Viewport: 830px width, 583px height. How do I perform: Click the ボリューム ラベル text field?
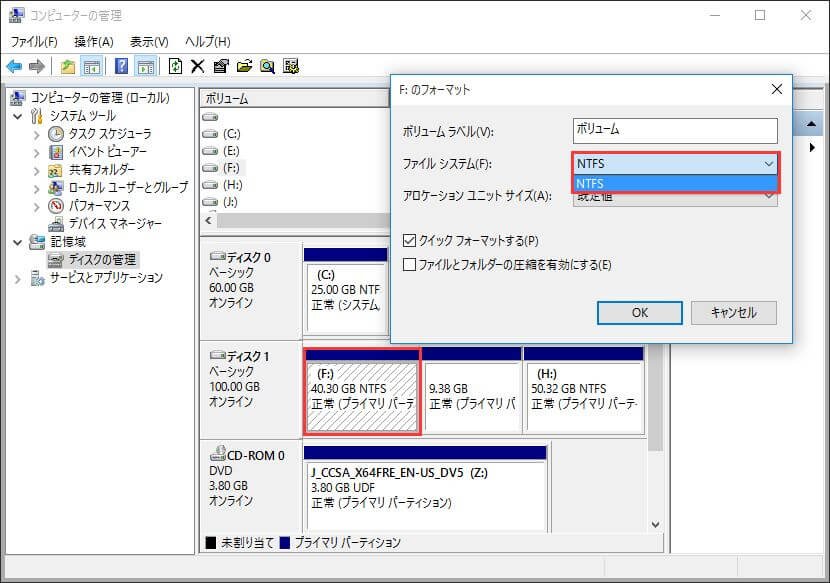675,131
